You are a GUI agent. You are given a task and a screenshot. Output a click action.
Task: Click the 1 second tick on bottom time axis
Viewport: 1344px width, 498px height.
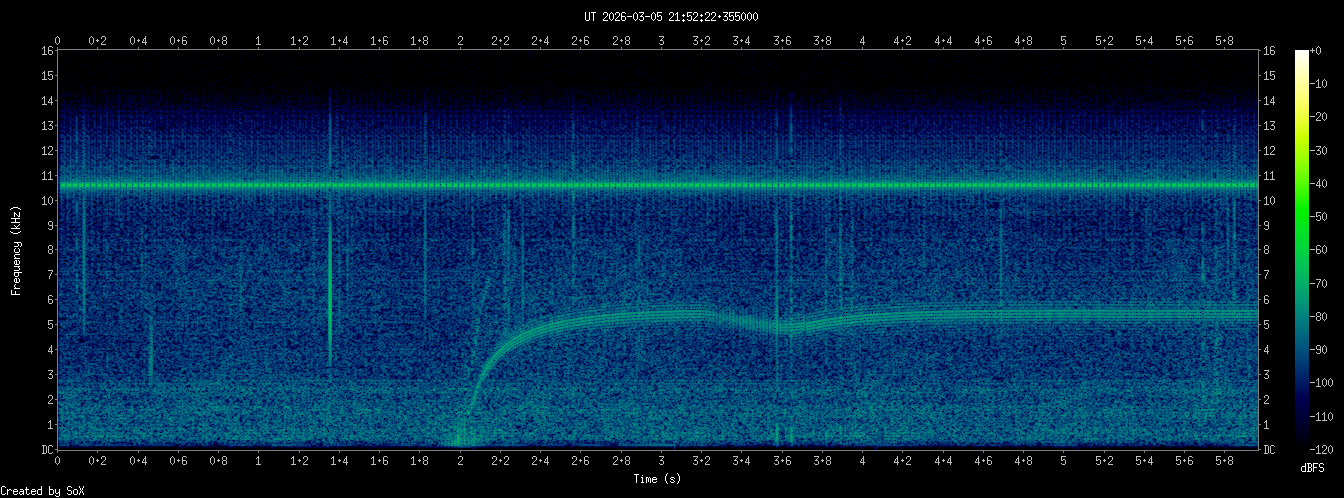259,461
